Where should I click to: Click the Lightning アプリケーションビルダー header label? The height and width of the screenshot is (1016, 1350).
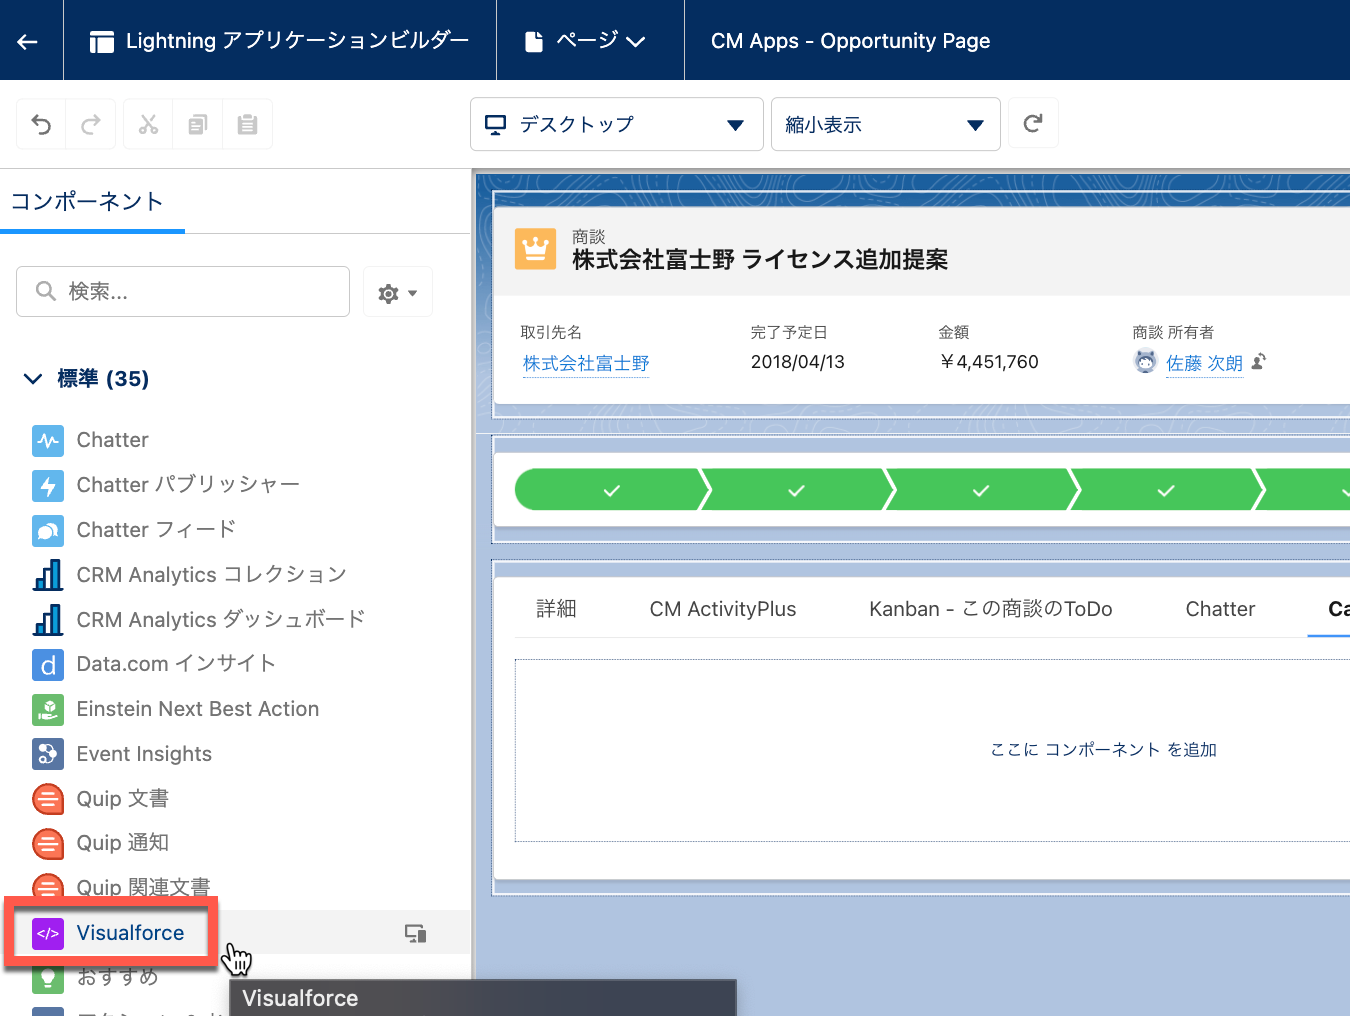298,41
